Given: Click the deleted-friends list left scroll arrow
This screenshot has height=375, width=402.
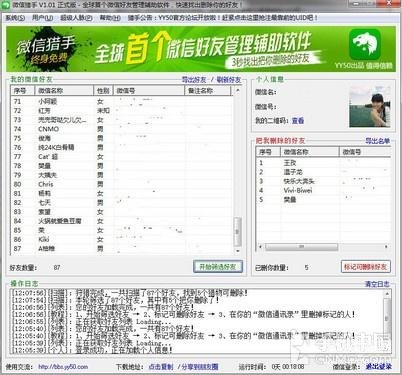Looking at the screenshot, I should pos(261,247).
